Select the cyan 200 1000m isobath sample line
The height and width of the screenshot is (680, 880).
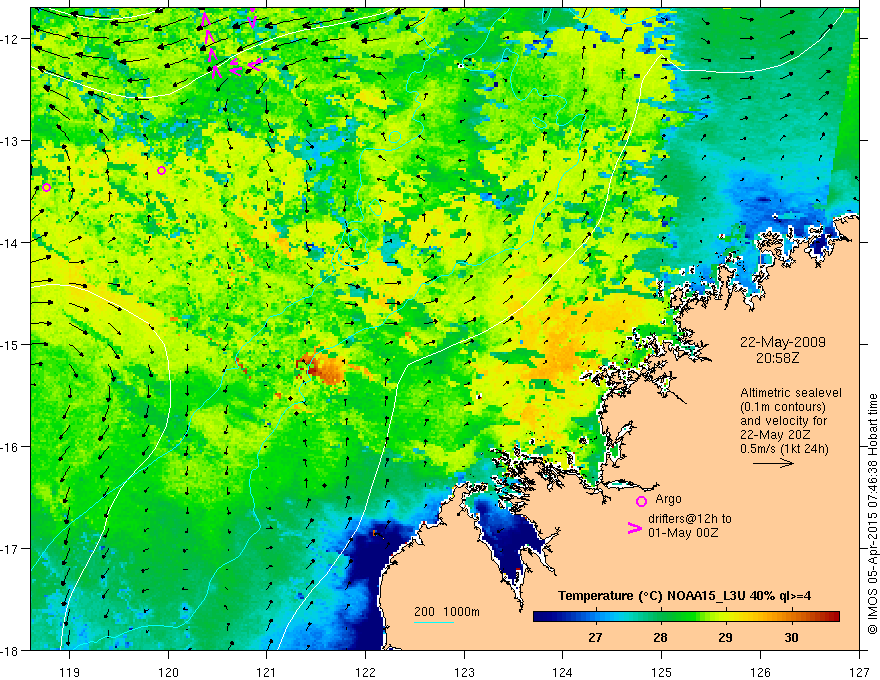(434, 622)
